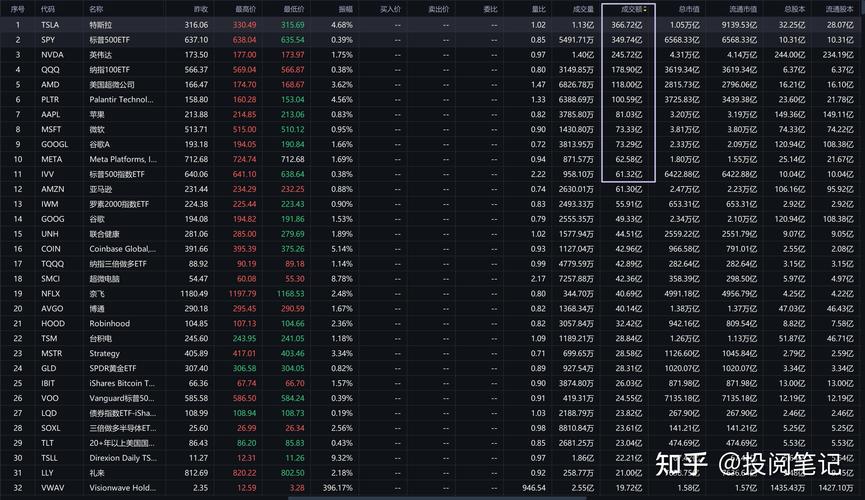Screen dimensions: 865x500
Task: Select the TSLA code cell
Action: (50, 25)
